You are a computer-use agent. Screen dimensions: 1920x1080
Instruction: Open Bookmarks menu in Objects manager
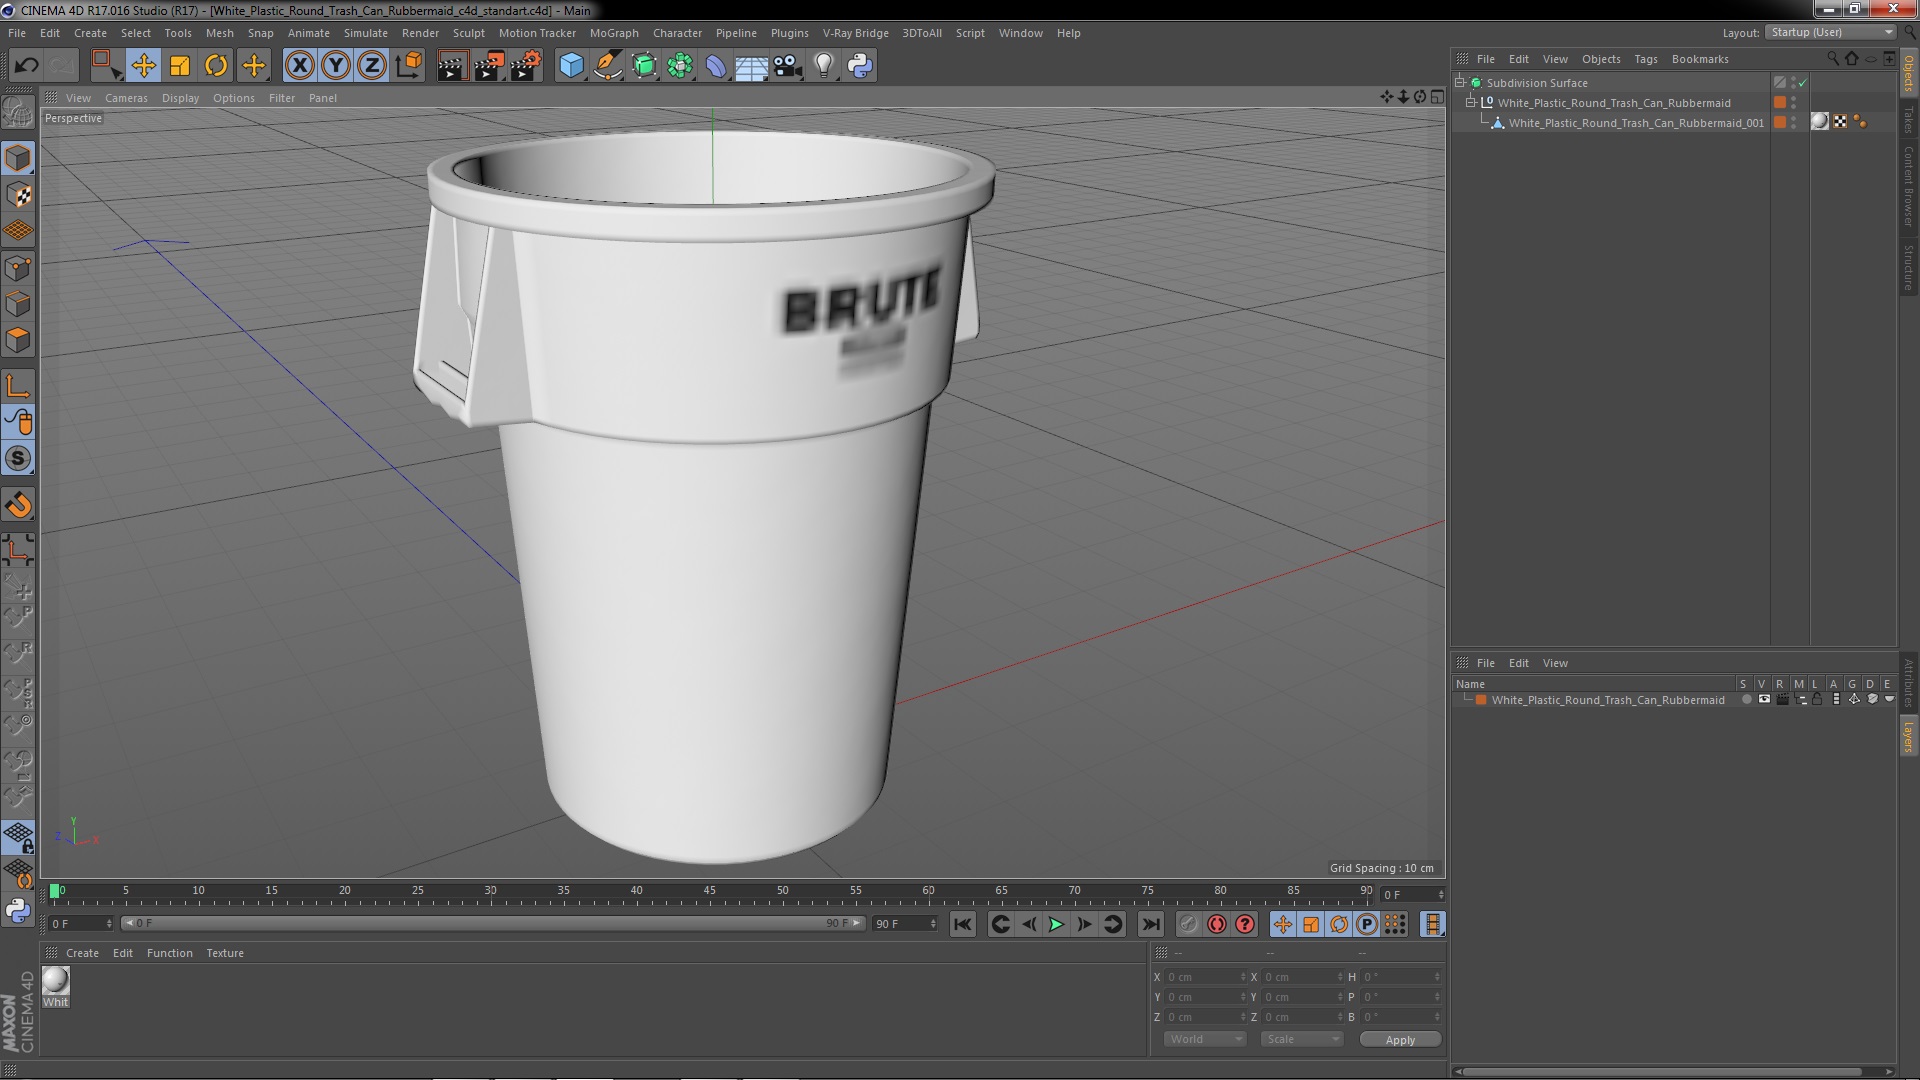(1699, 59)
